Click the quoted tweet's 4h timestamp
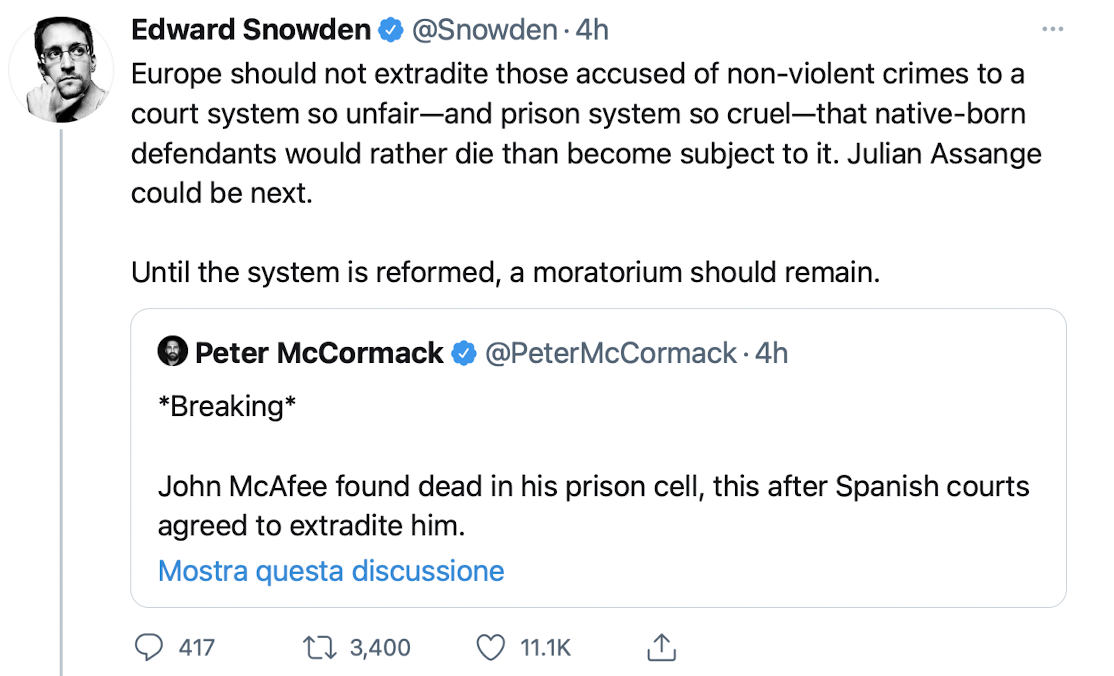 [772, 353]
